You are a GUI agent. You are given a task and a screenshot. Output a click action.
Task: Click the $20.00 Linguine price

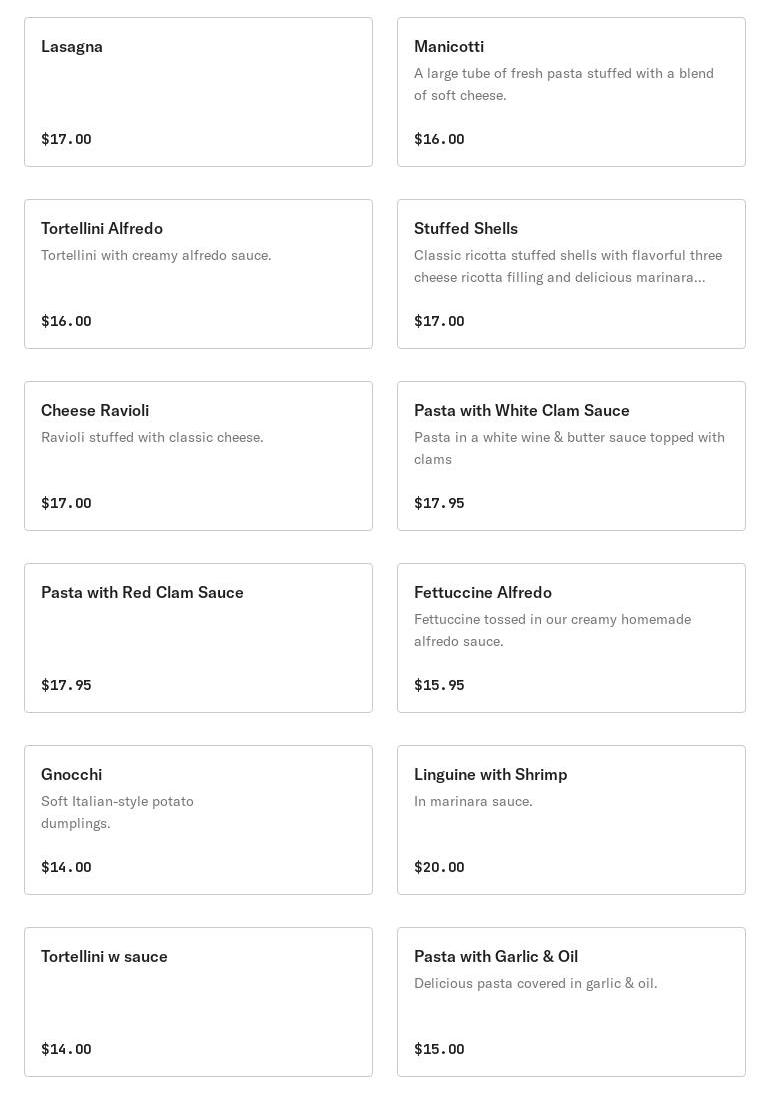pyautogui.click(x=439, y=867)
